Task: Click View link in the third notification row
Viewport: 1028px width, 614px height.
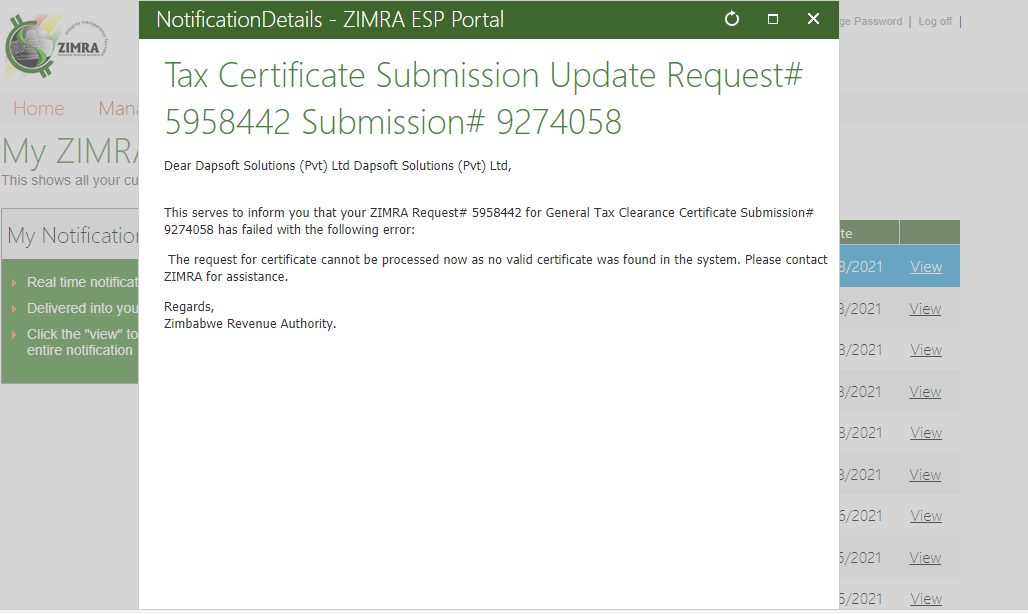Action: (926, 350)
